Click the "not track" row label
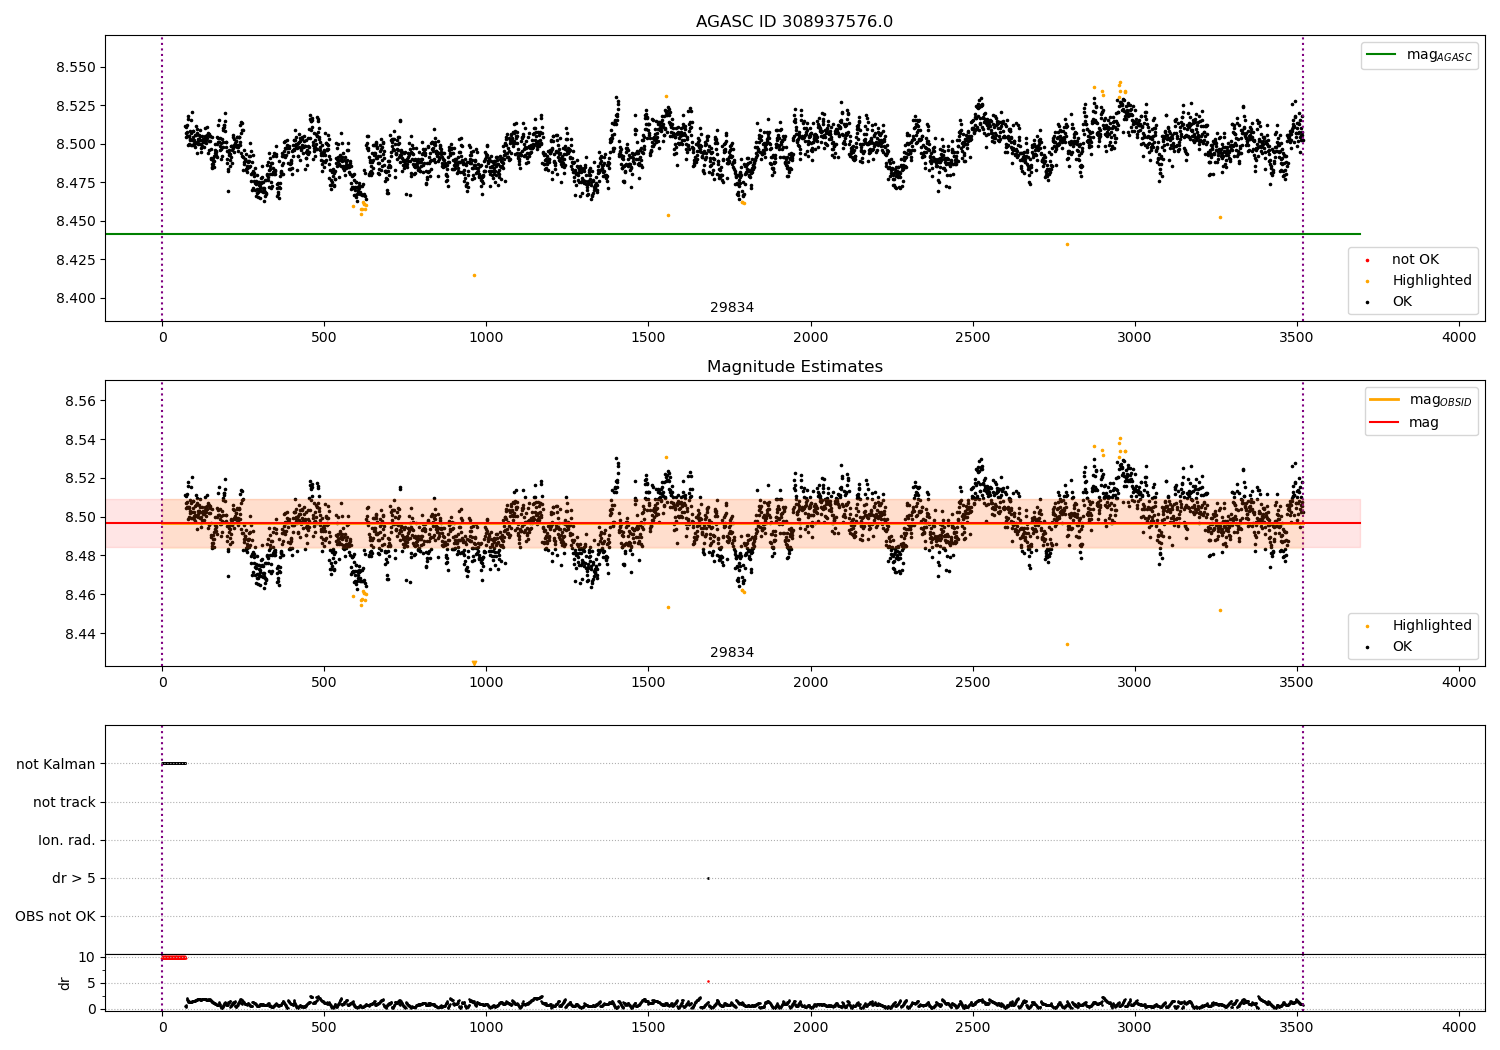 [x=64, y=802]
